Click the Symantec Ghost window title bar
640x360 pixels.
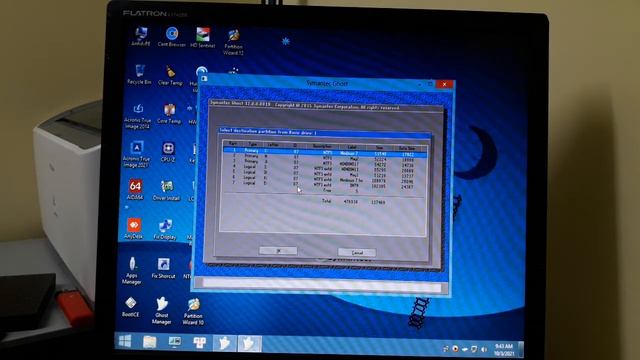[x=327, y=83]
